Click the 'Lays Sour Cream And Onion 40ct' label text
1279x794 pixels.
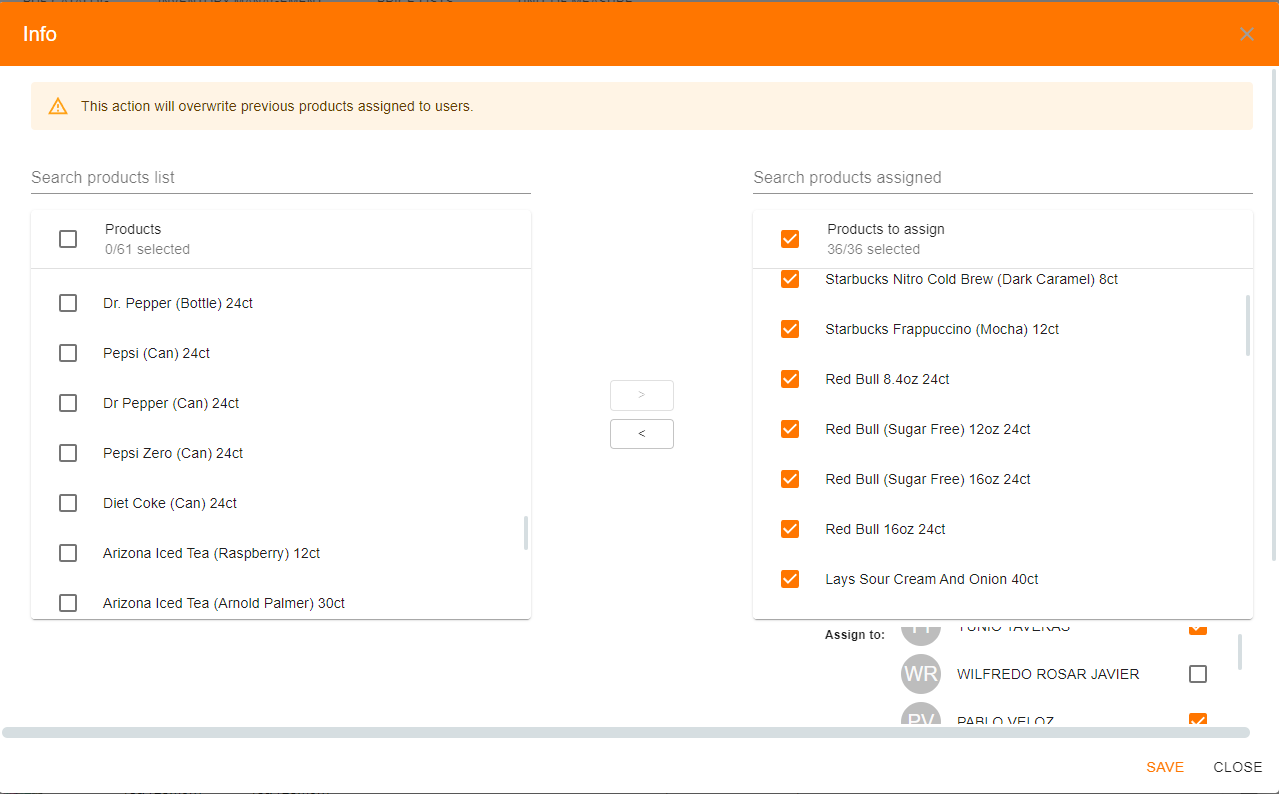tap(932, 579)
